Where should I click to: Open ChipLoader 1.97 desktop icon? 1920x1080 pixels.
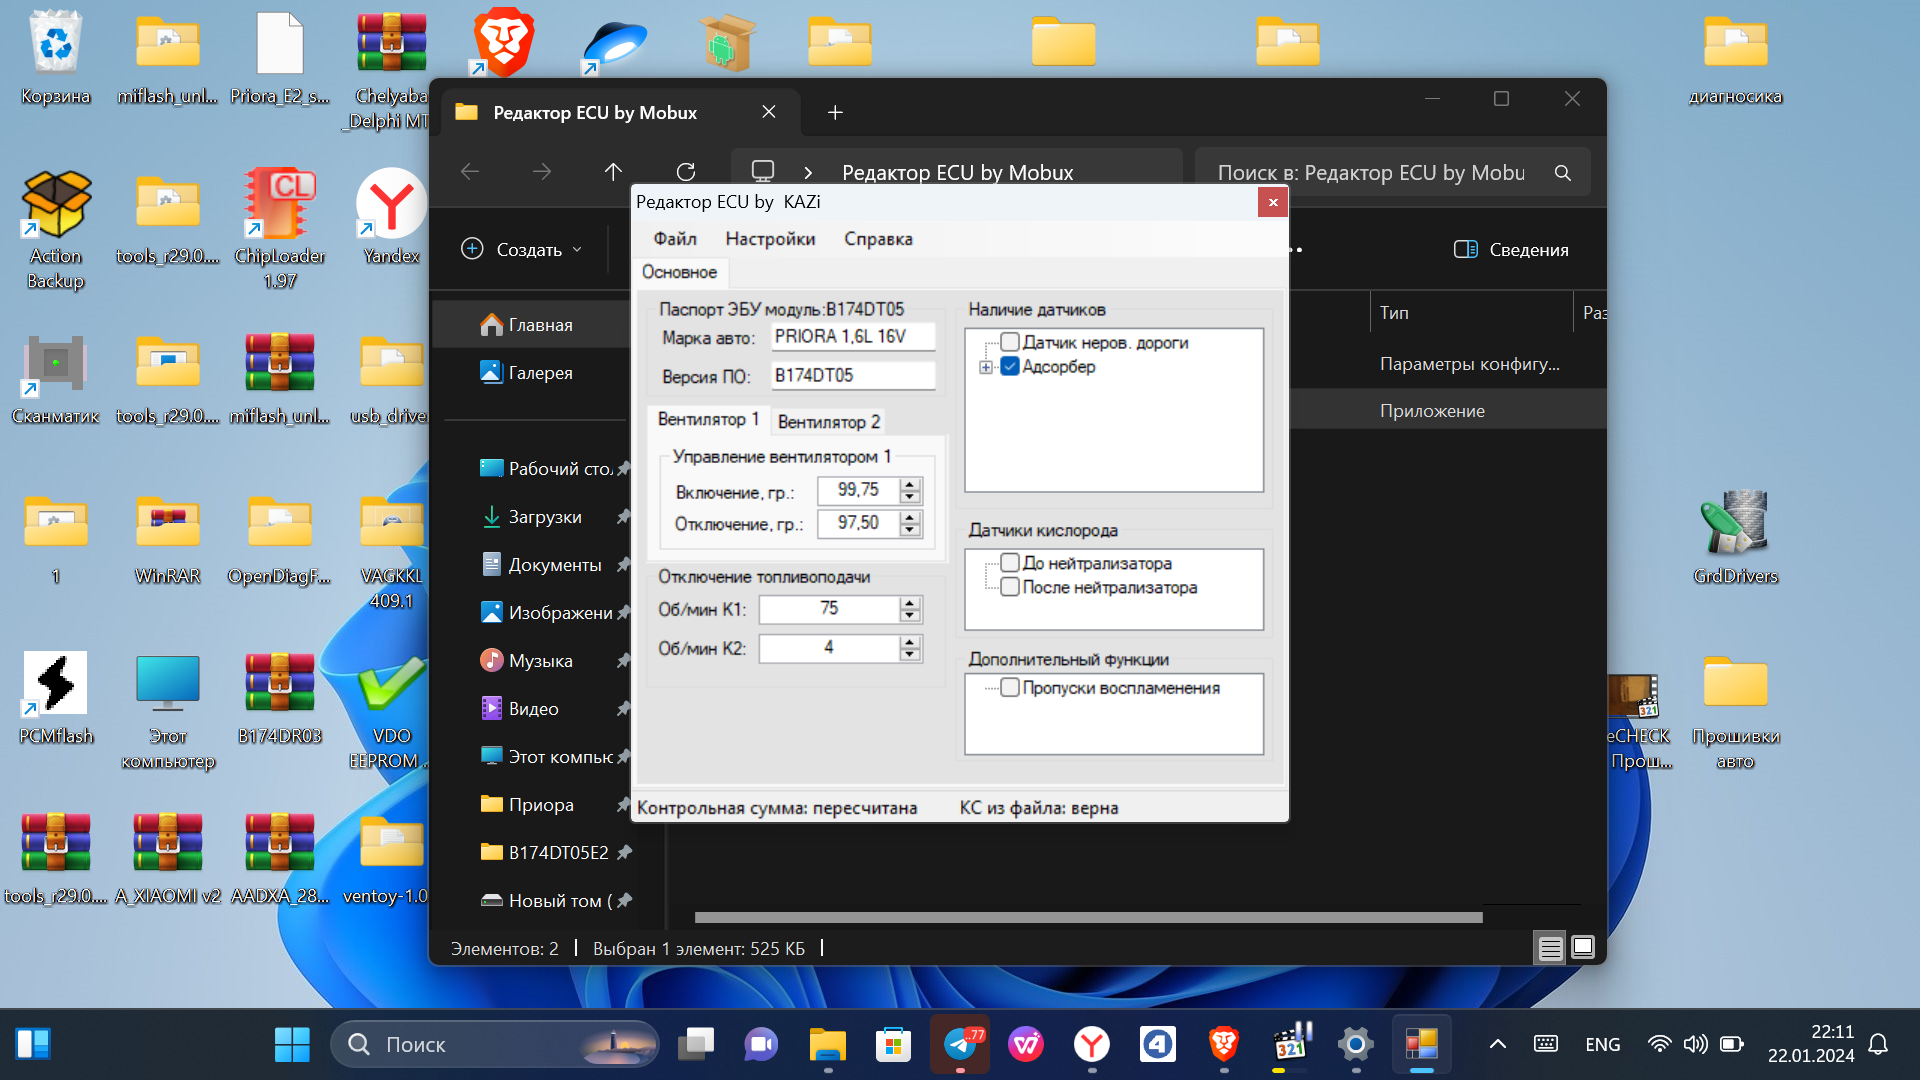(279, 205)
